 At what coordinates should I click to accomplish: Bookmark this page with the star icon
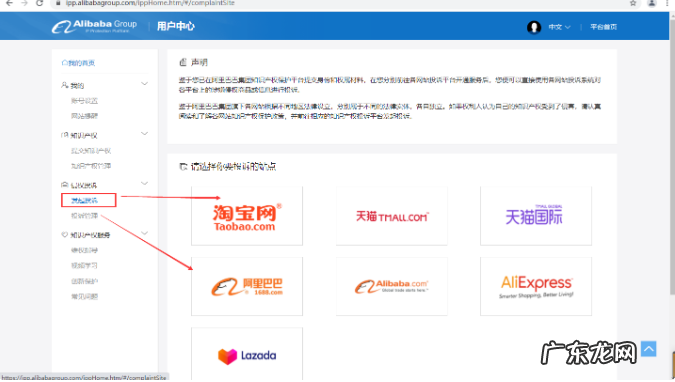click(633, 3)
